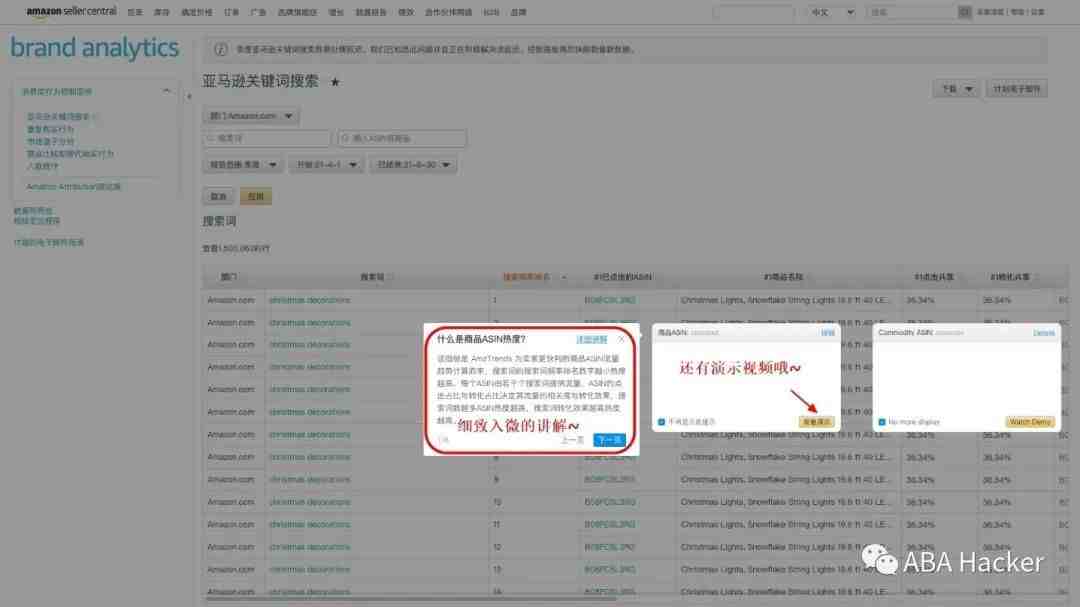Click the 查看演示 button

[x=817, y=422]
